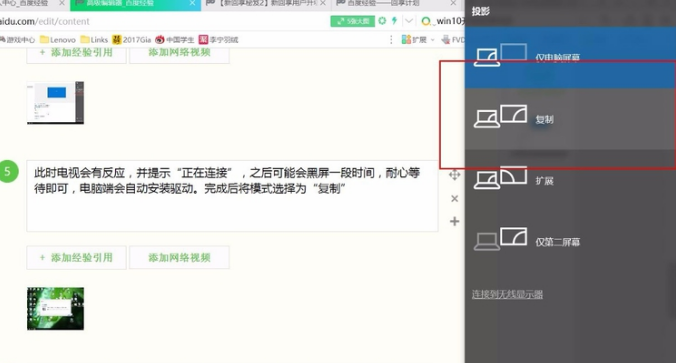Close the 百度经验——回享计划 tab
676x363 pixels.
(453, 3)
